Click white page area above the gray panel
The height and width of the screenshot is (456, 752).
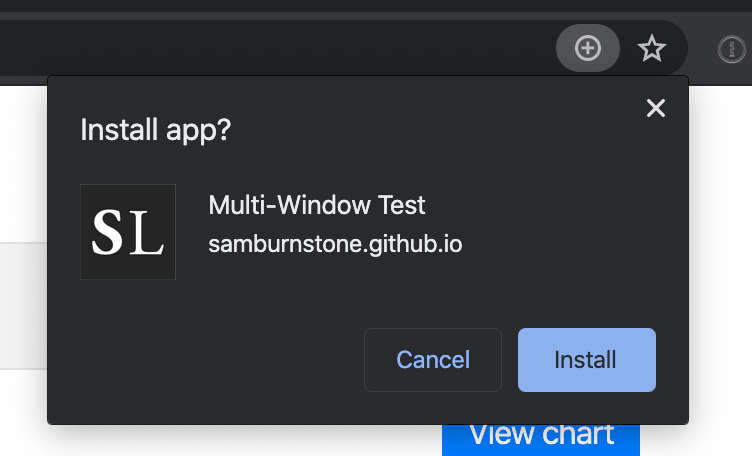click(22, 160)
